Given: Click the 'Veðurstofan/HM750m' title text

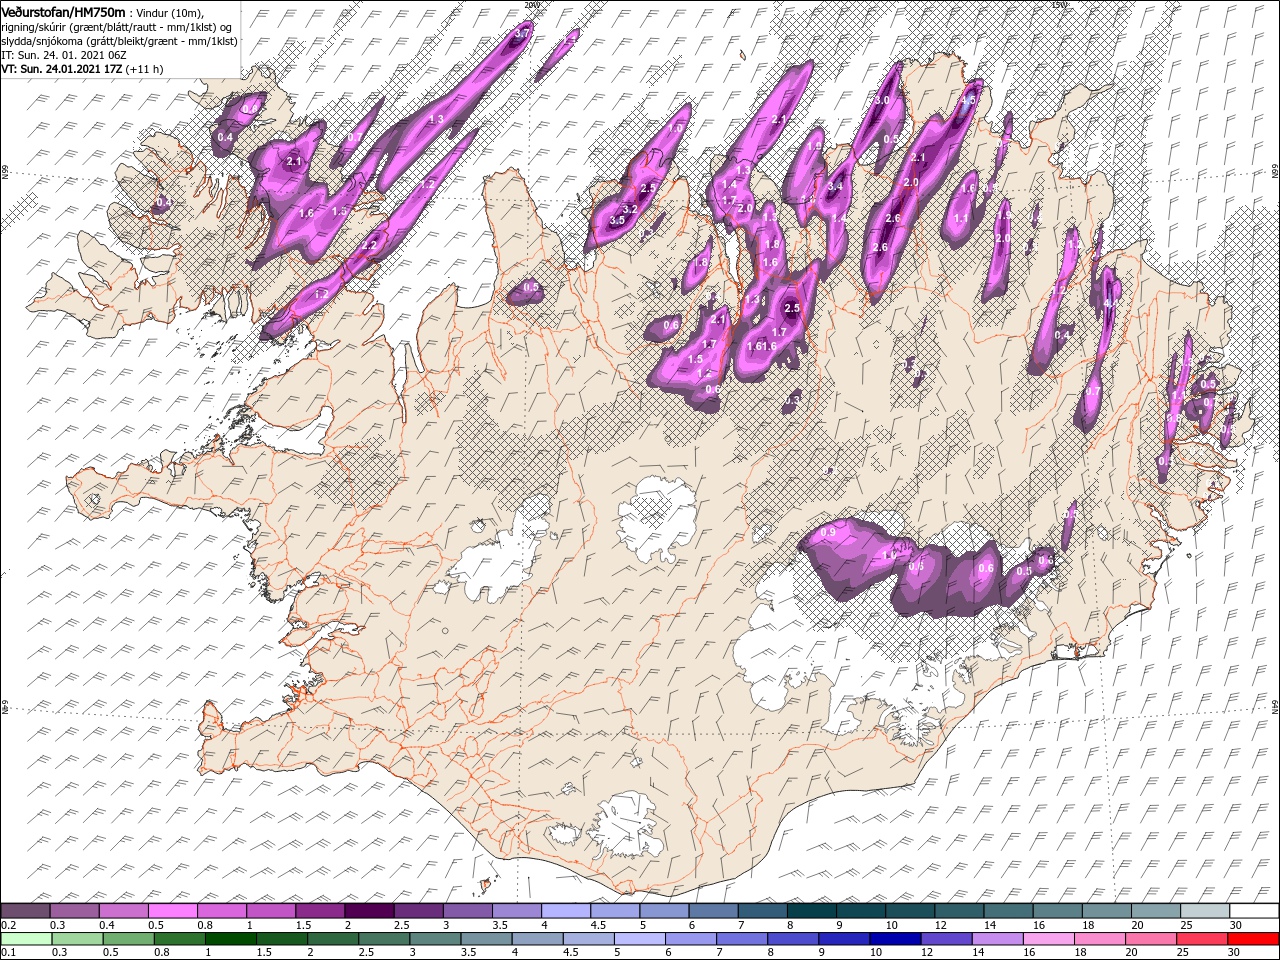Looking at the screenshot, I should (x=63, y=11).
